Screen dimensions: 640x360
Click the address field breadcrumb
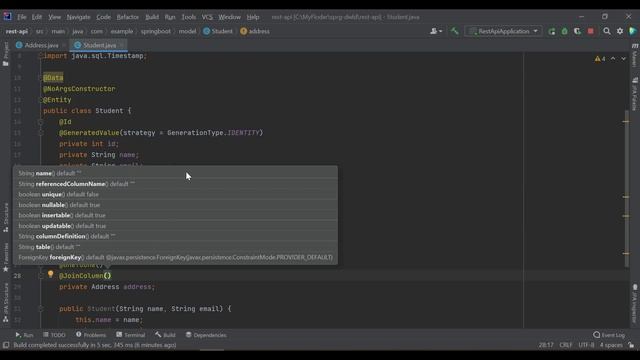click(255, 31)
